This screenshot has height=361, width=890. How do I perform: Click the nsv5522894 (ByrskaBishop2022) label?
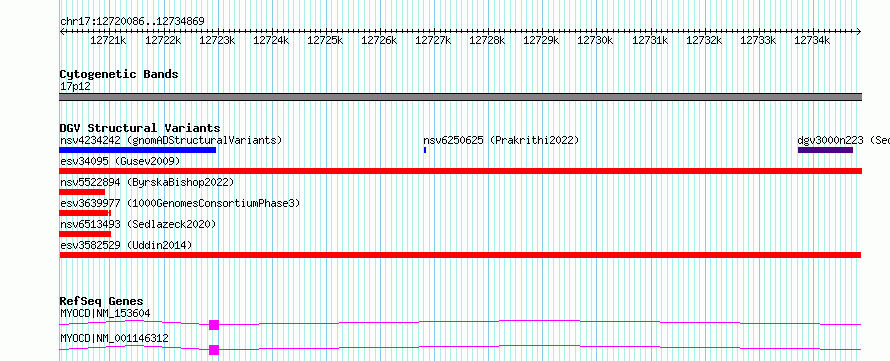click(147, 182)
